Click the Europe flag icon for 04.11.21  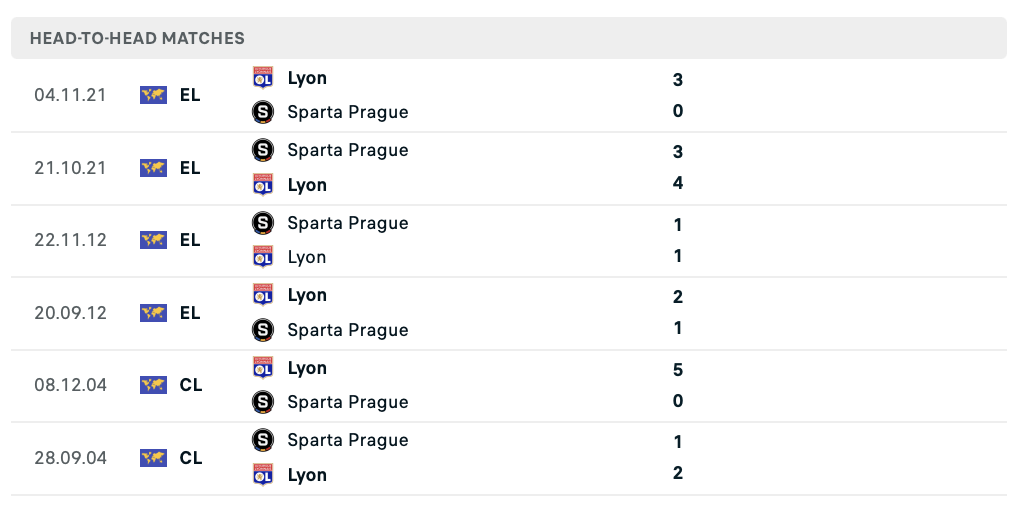click(x=153, y=95)
